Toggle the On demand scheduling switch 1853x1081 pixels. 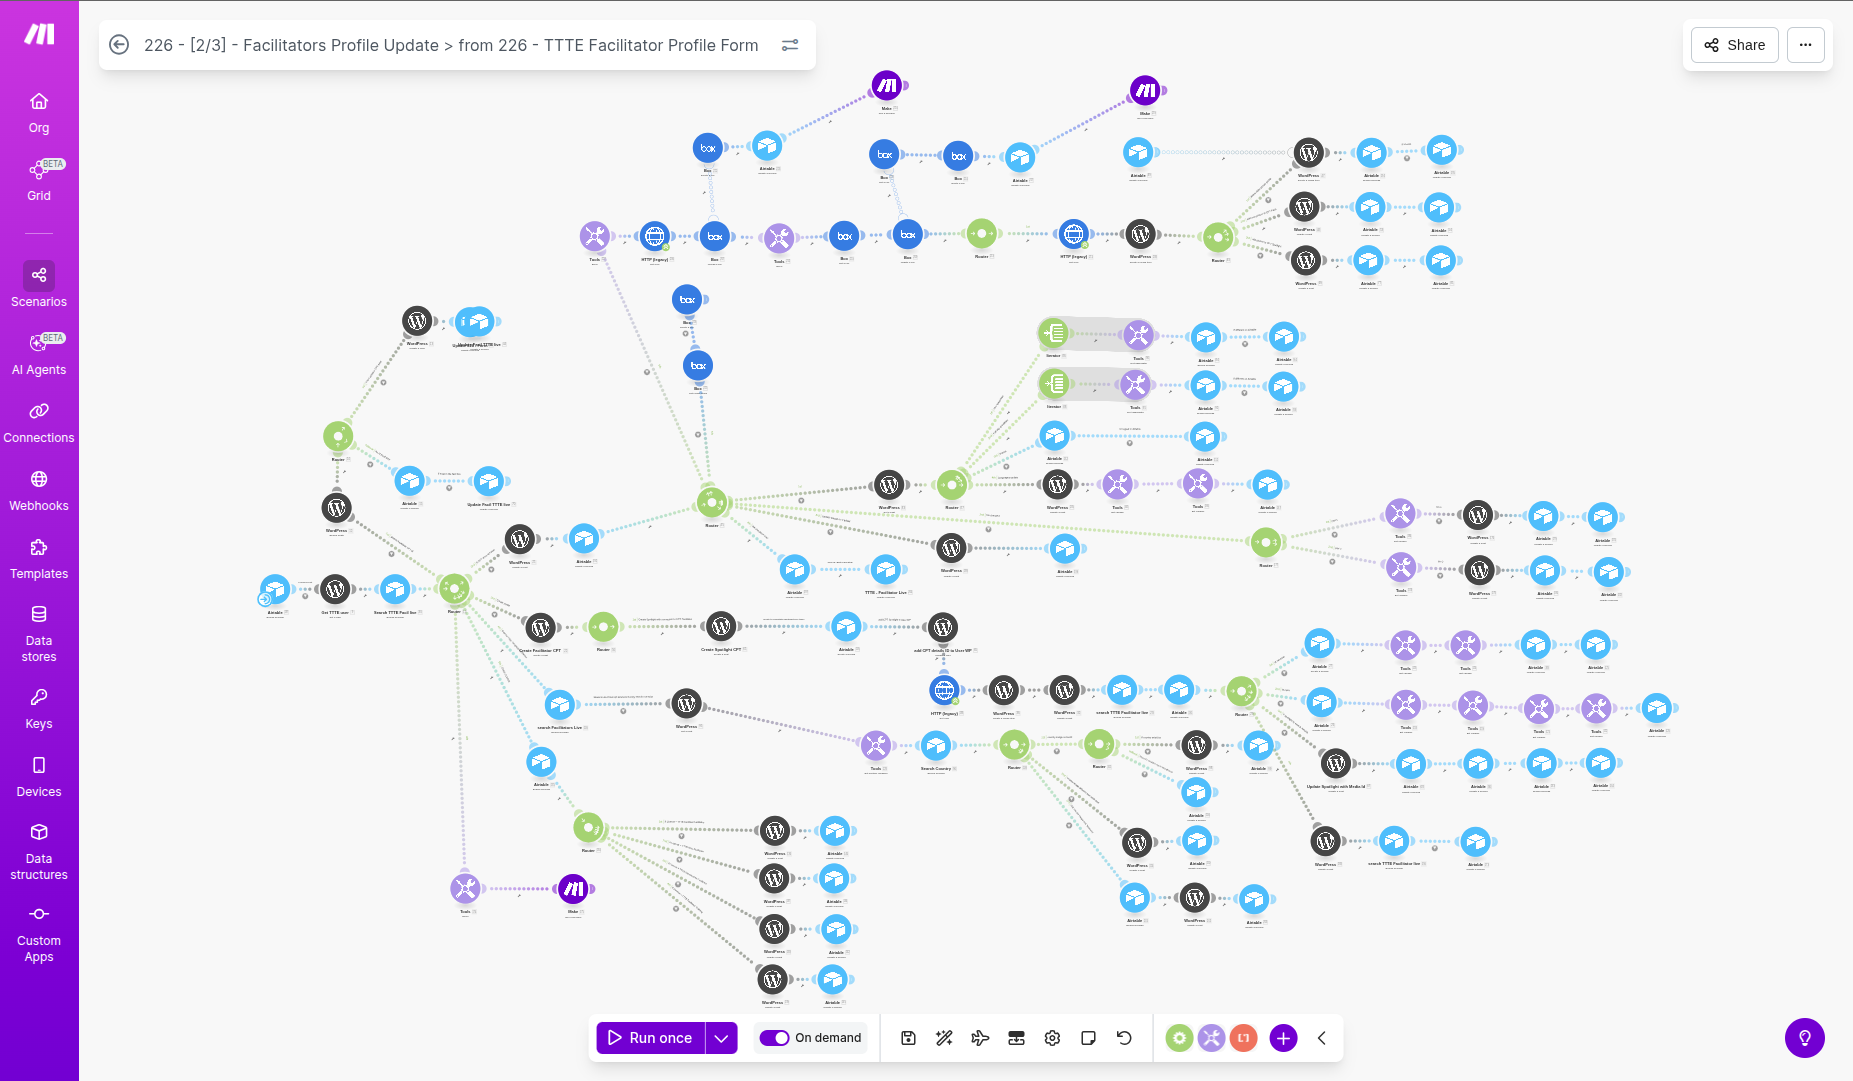tap(774, 1038)
